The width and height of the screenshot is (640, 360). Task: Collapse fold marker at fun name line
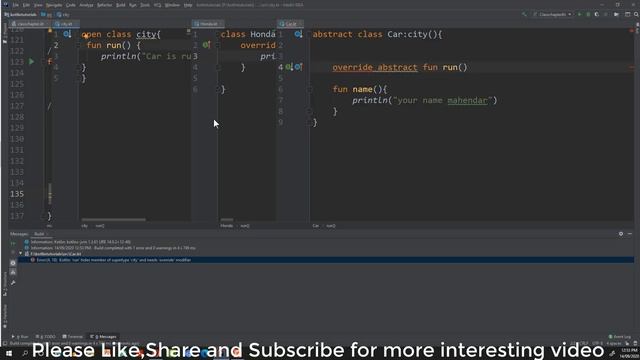click(310, 89)
